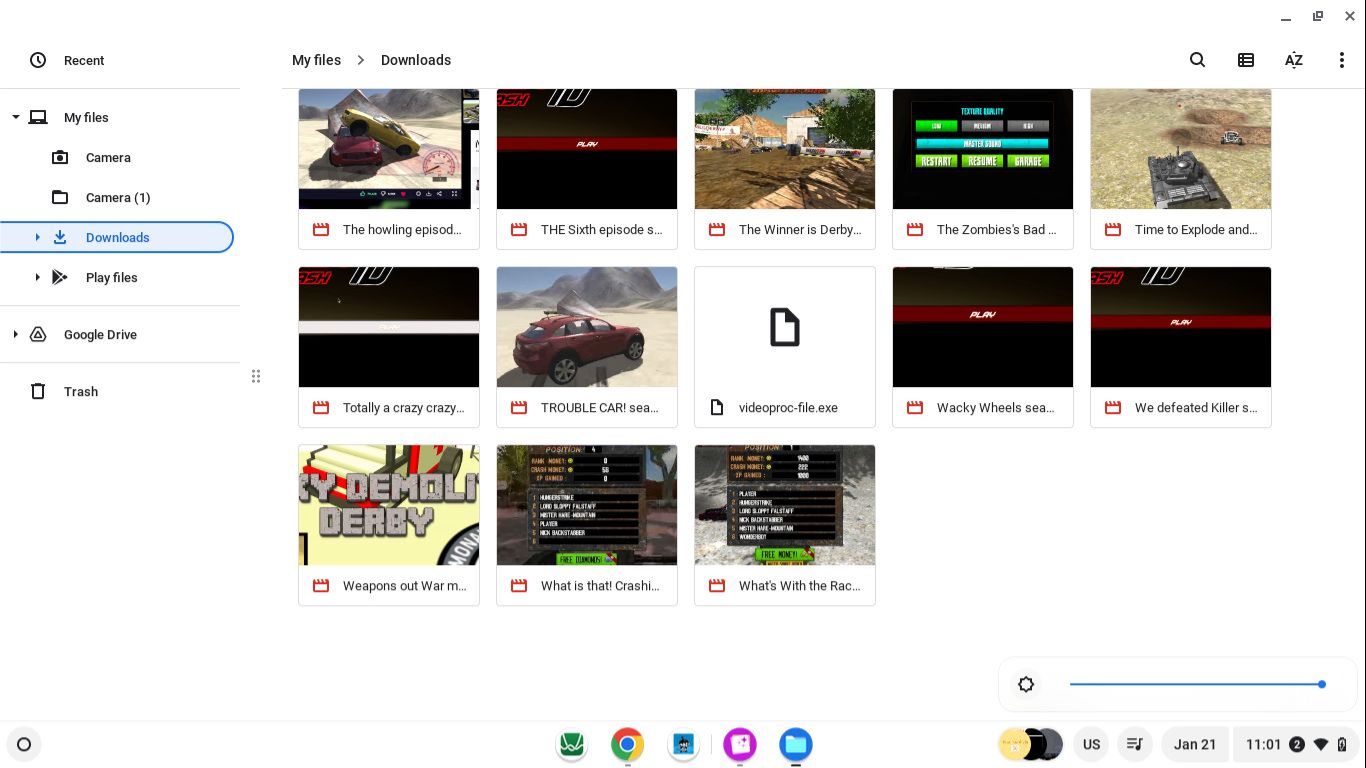Click 'videoproc-file.exe' file name
Viewport: 1366px width, 768px height.
pyautogui.click(x=788, y=408)
